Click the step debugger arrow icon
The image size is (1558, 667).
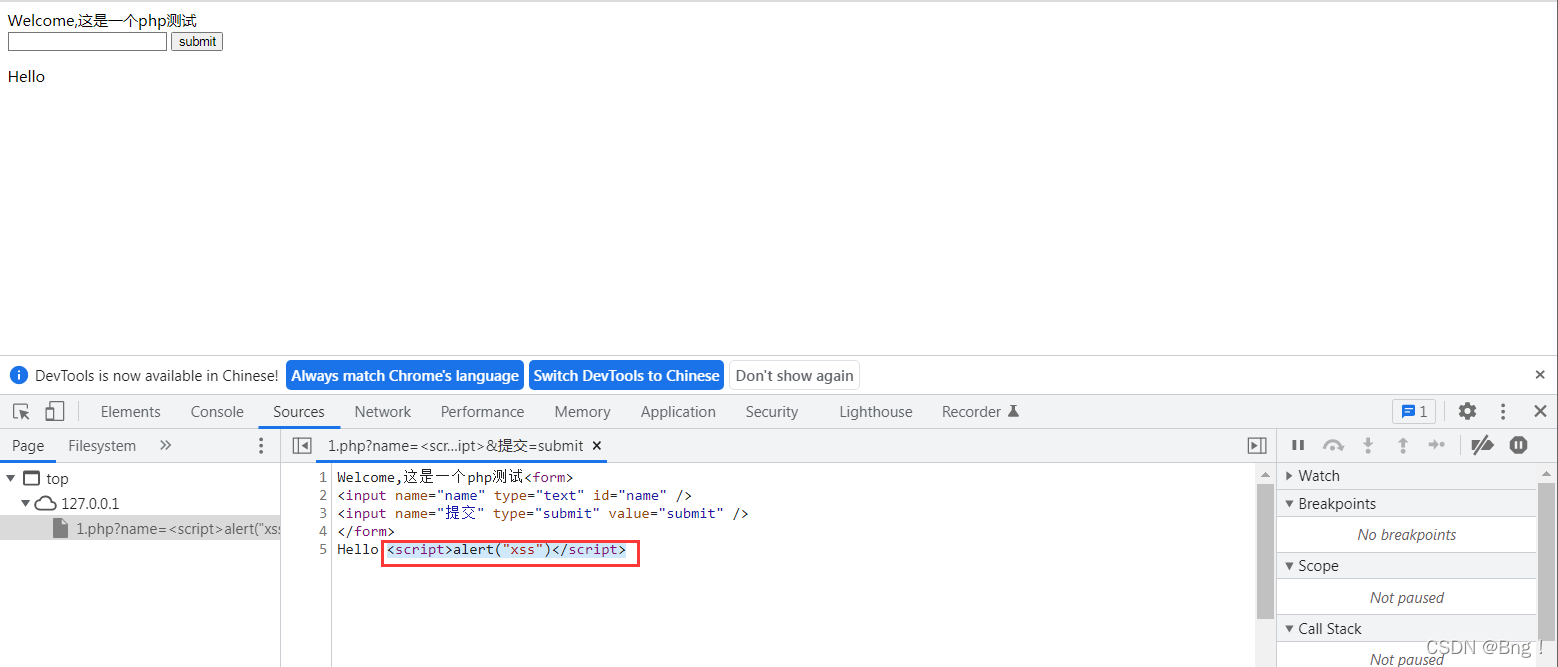pyautogui.click(x=1436, y=445)
